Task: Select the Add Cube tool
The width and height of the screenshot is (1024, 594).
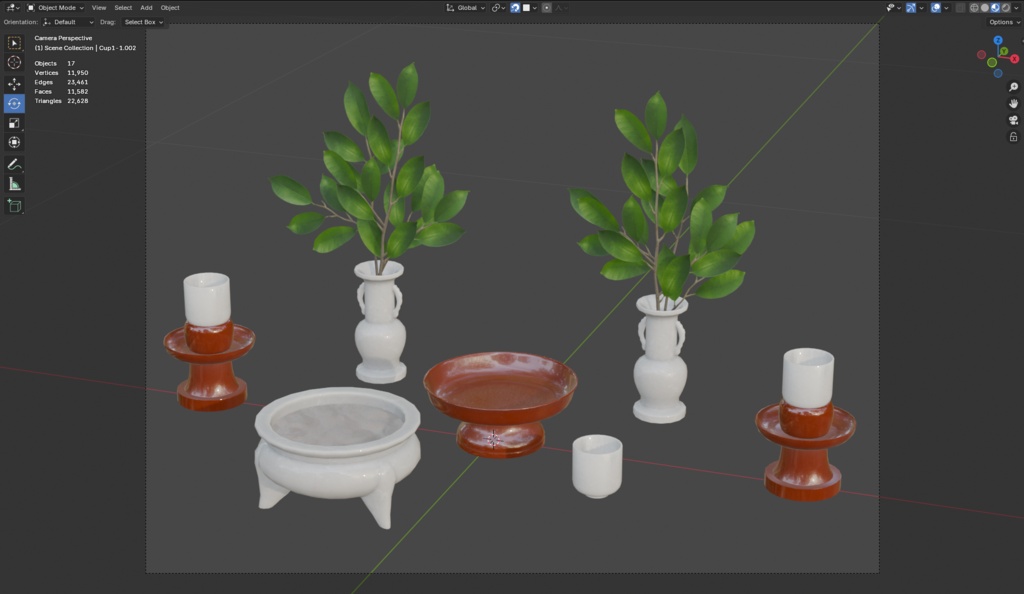Action: pyautogui.click(x=14, y=206)
